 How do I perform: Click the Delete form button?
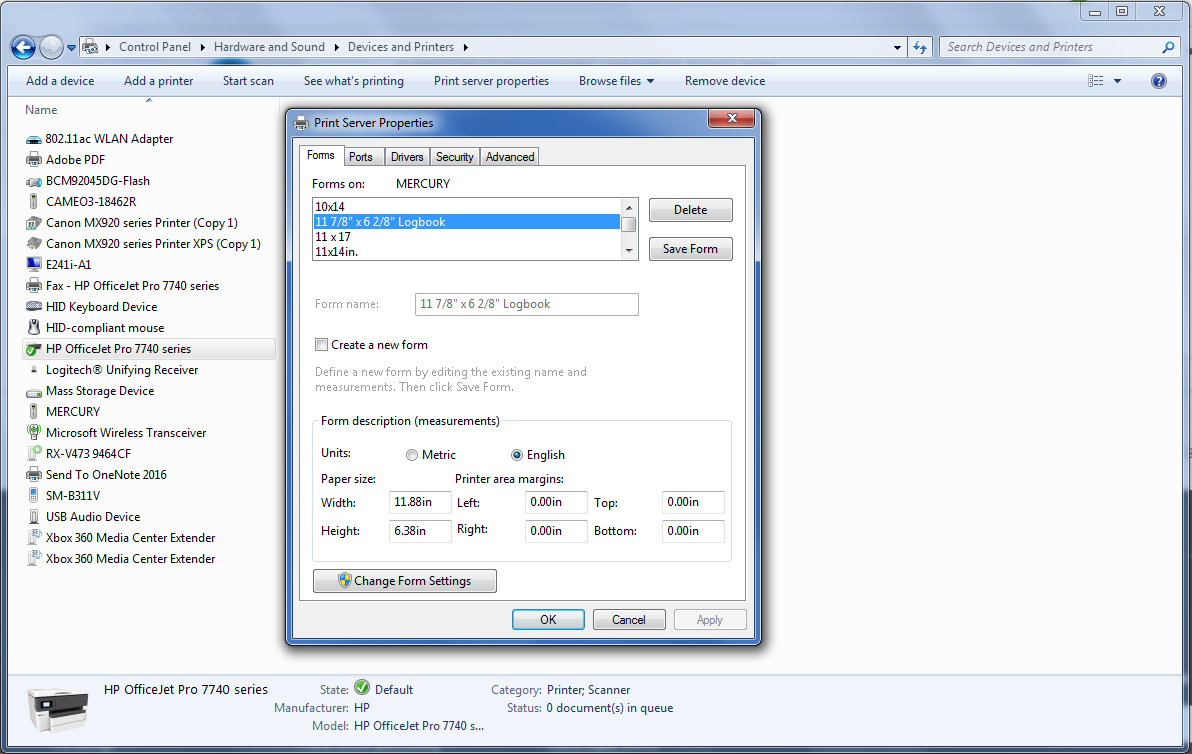coord(690,210)
